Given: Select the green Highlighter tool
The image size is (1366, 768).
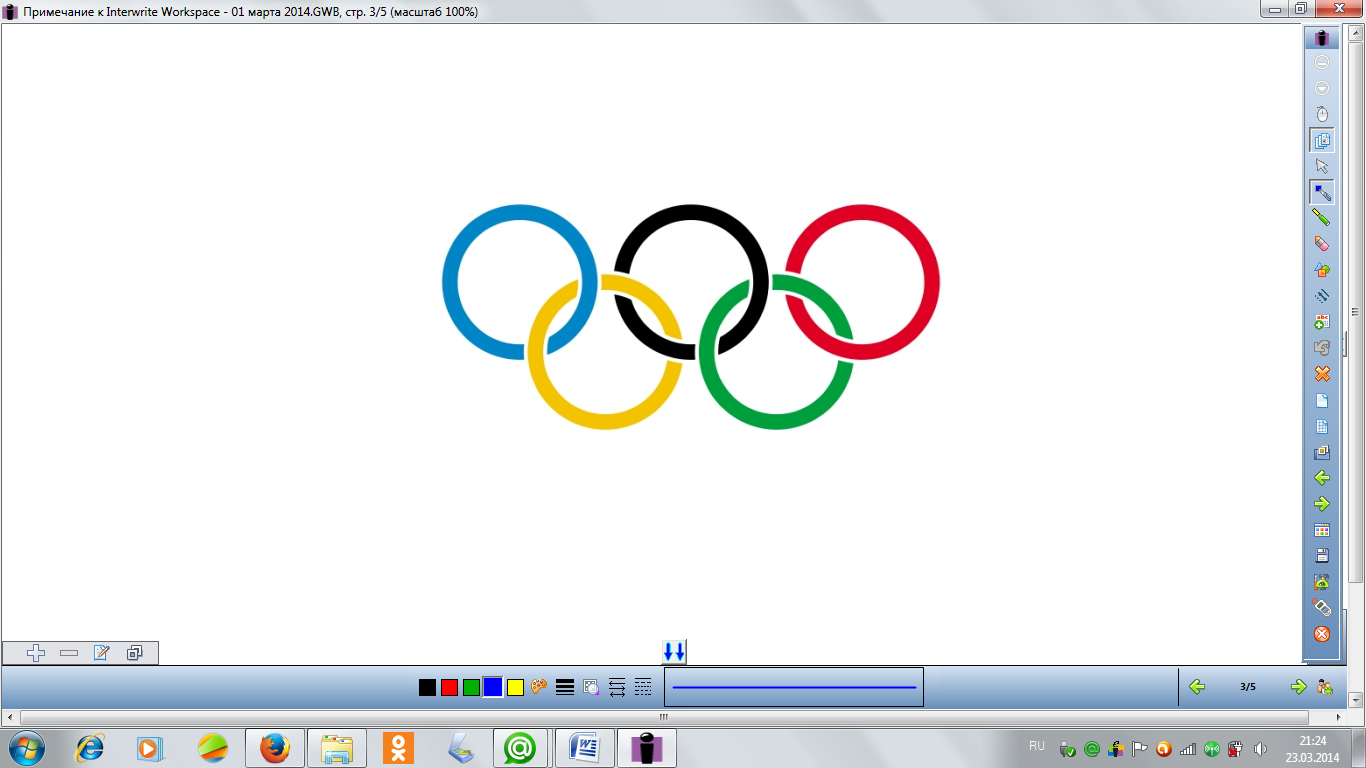Looking at the screenshot, I should pos(1322,218).
